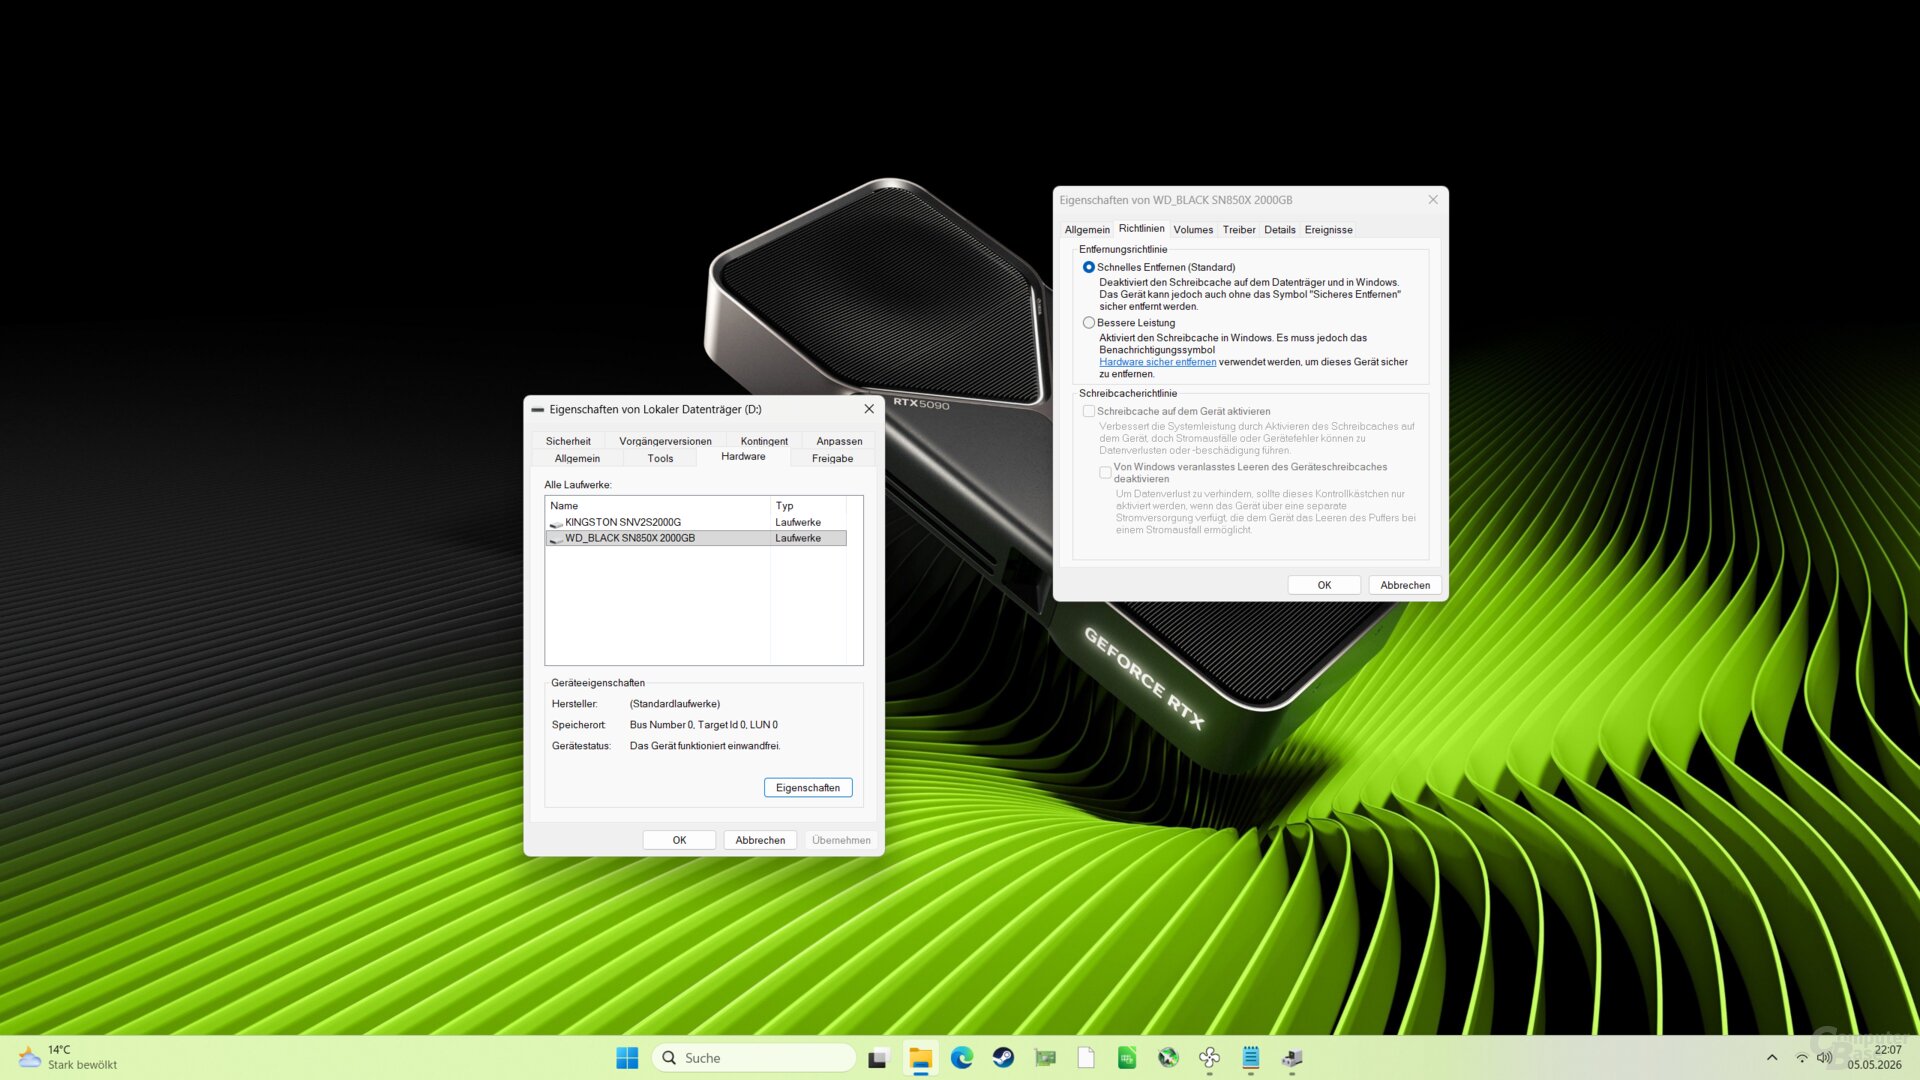Click the Typ column header

pos(808,506)
